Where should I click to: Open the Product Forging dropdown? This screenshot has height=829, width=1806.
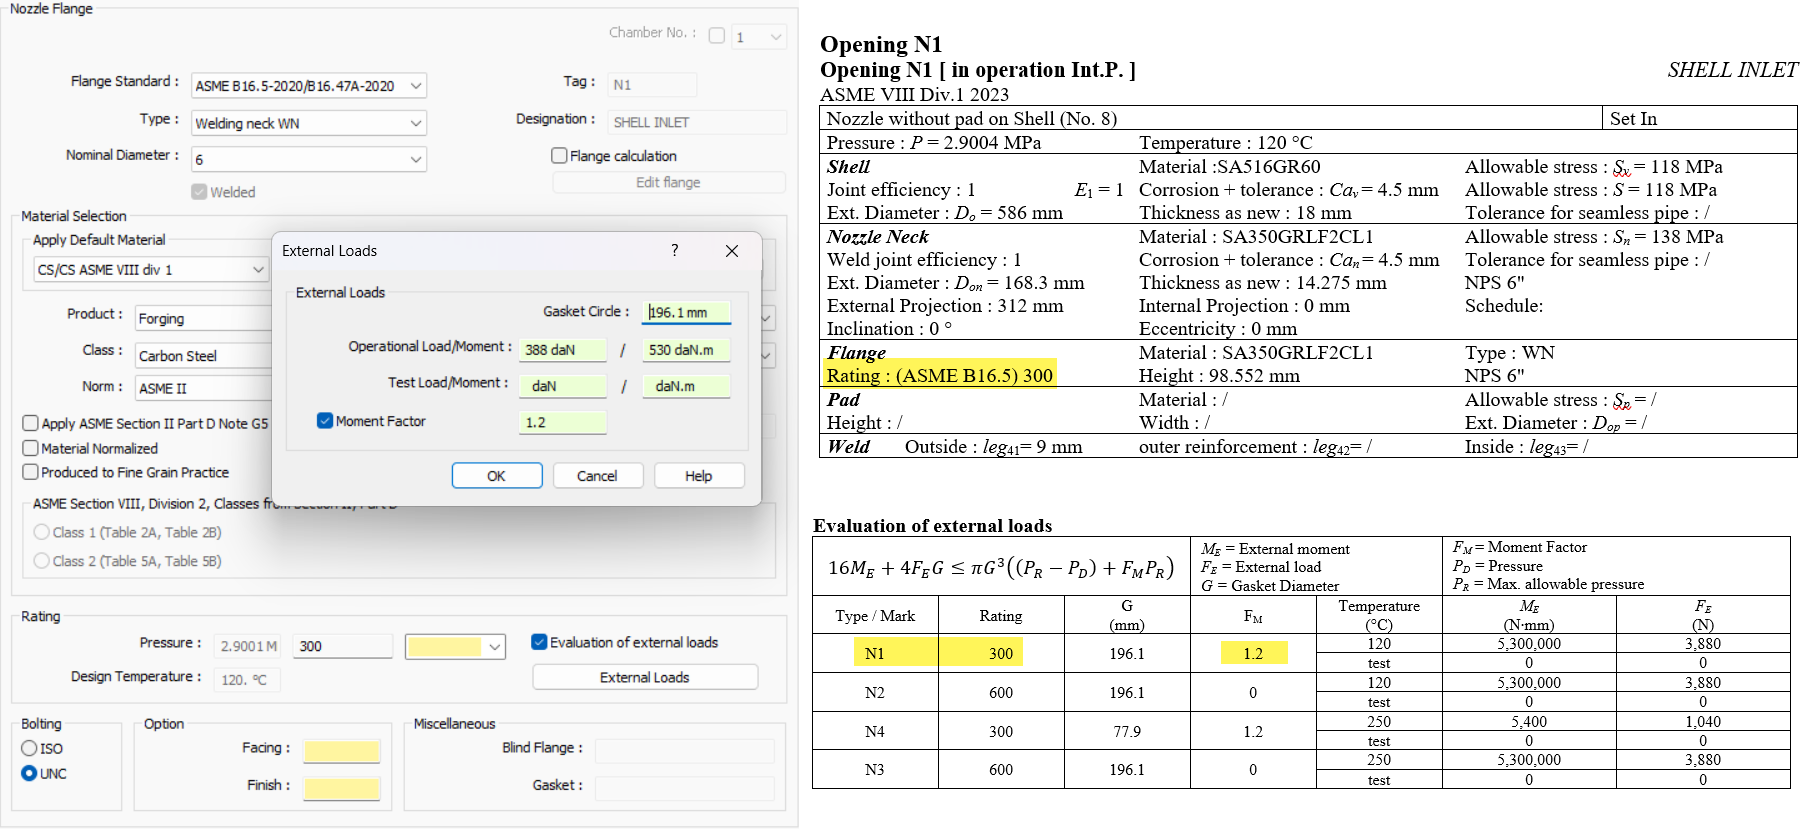(x=766, y=318)
